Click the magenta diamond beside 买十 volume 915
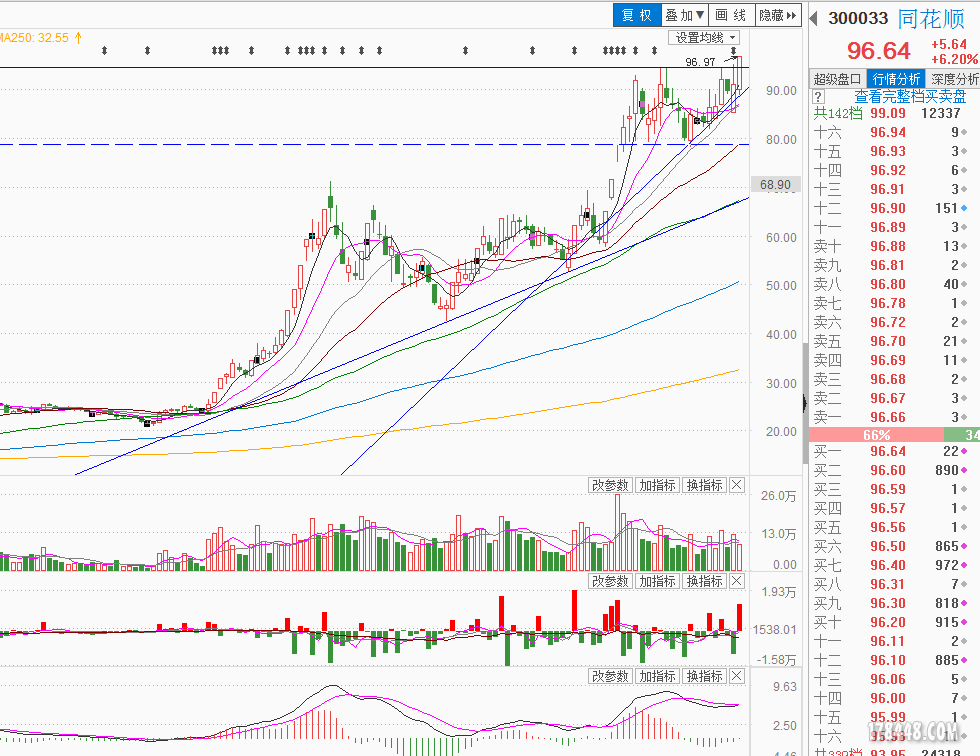Screen dimensions: 980x756 click(964, 622)
